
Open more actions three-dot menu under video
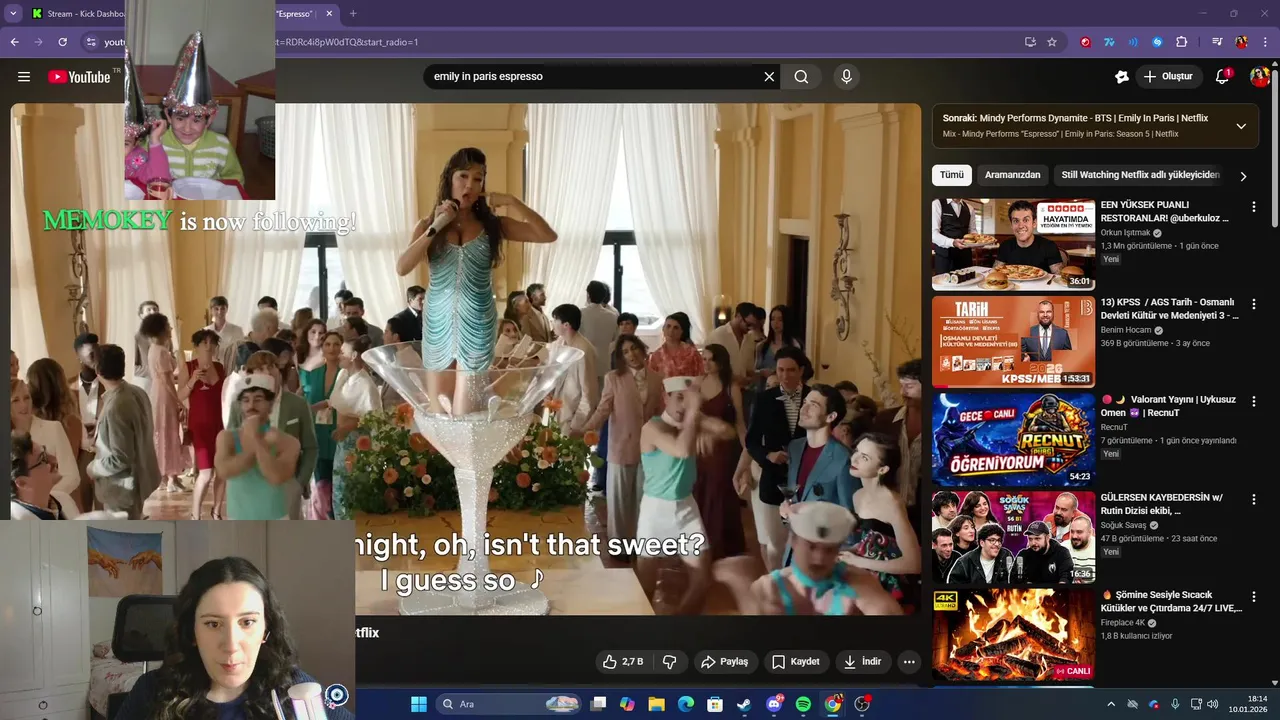[909, 662]
